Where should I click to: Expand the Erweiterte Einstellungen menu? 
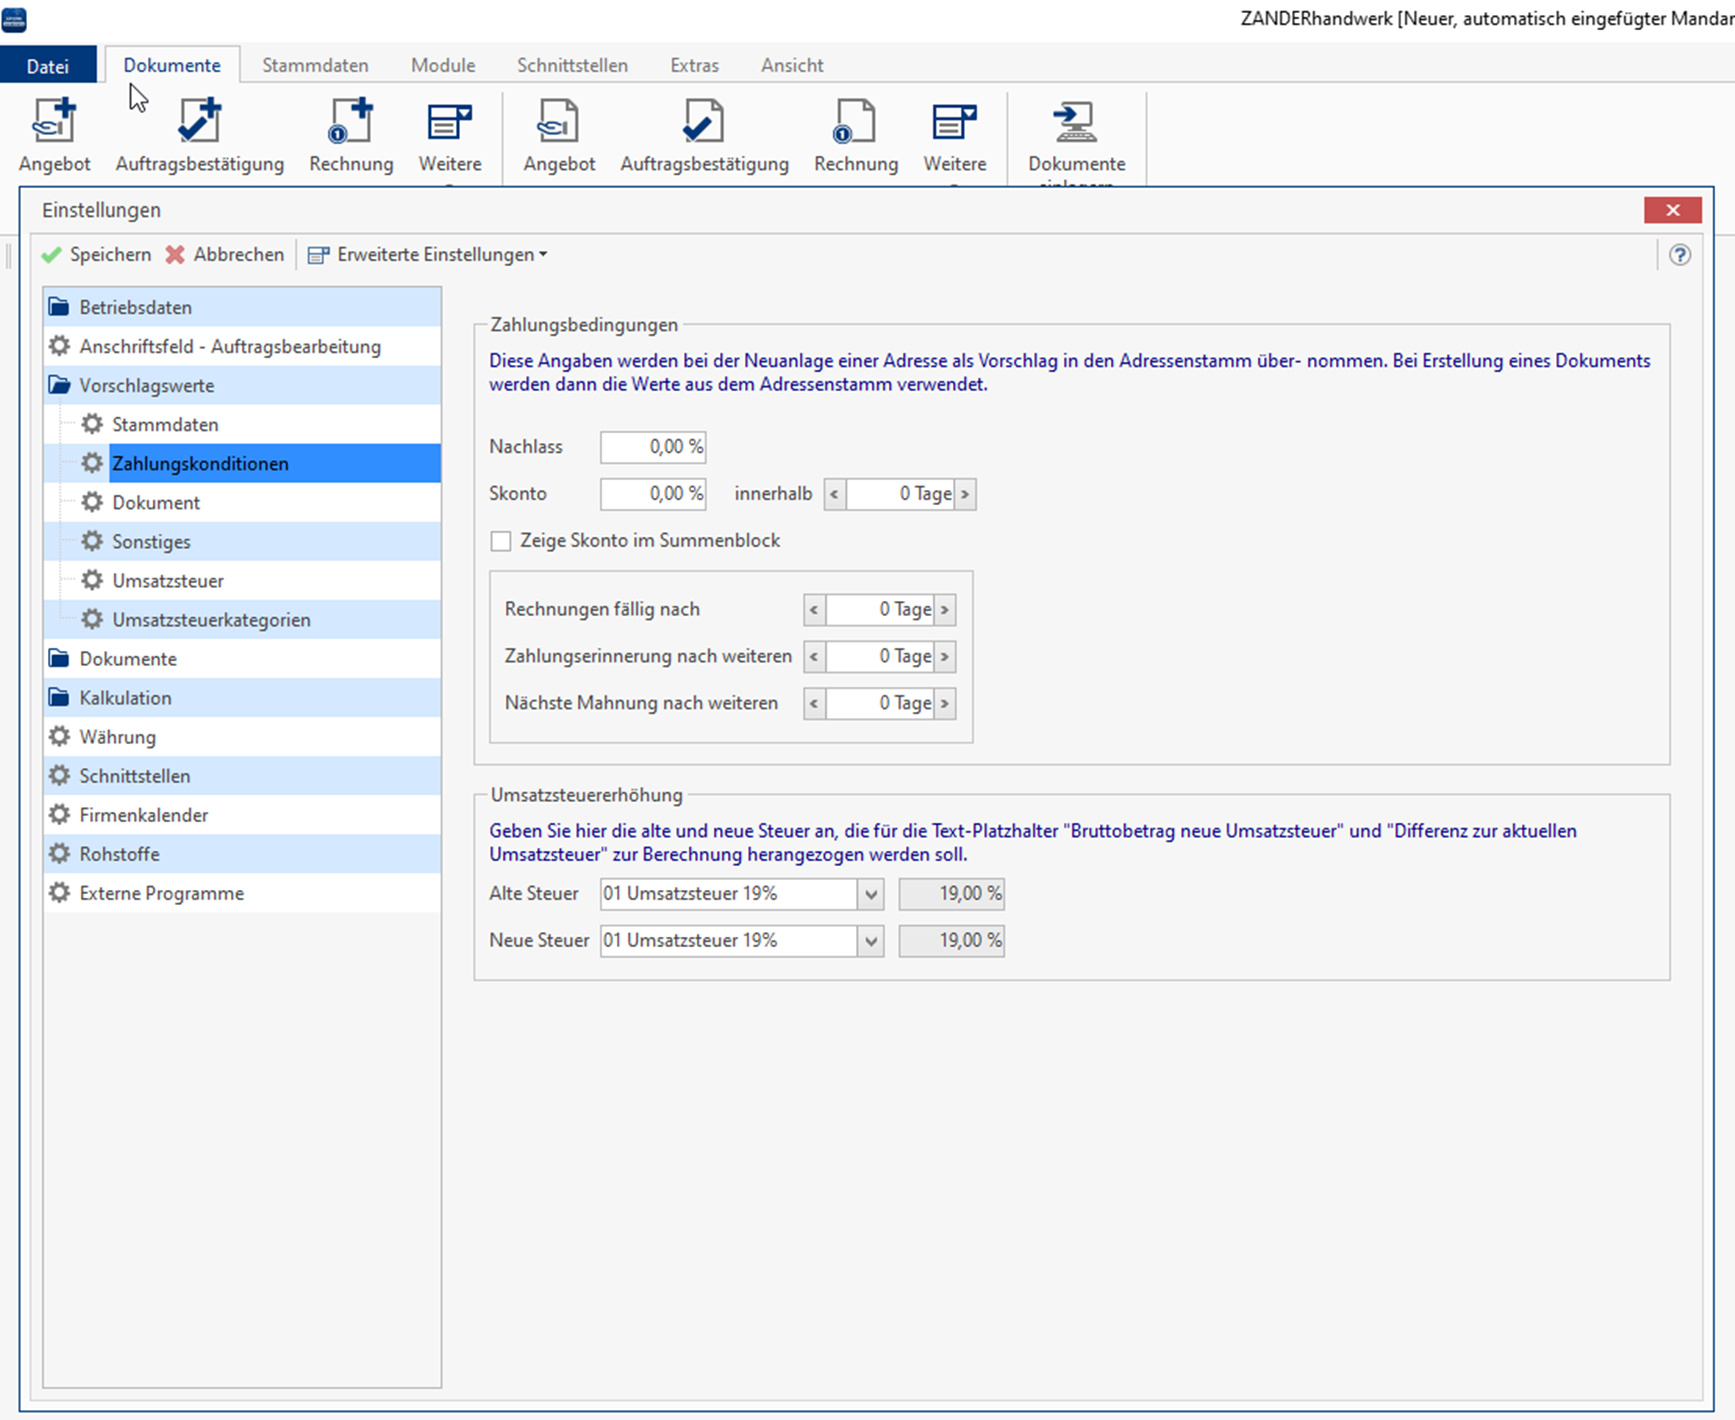click(428, 255)
